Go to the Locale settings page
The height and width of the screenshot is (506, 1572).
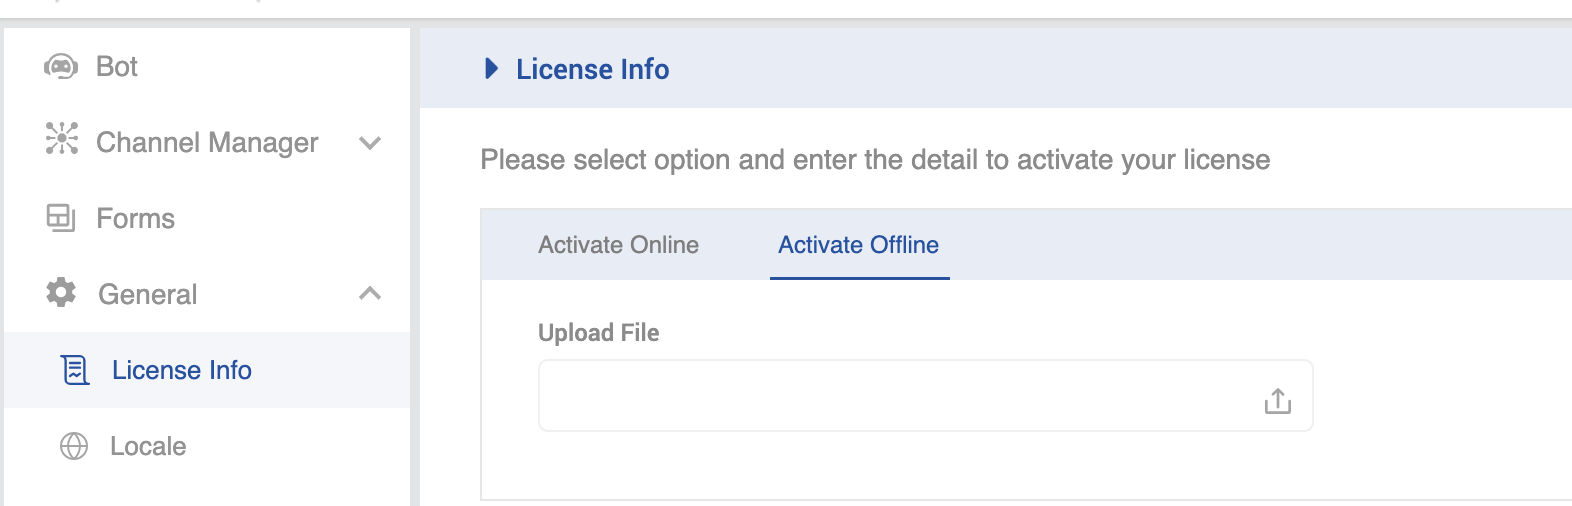click(x=148, y=446)
